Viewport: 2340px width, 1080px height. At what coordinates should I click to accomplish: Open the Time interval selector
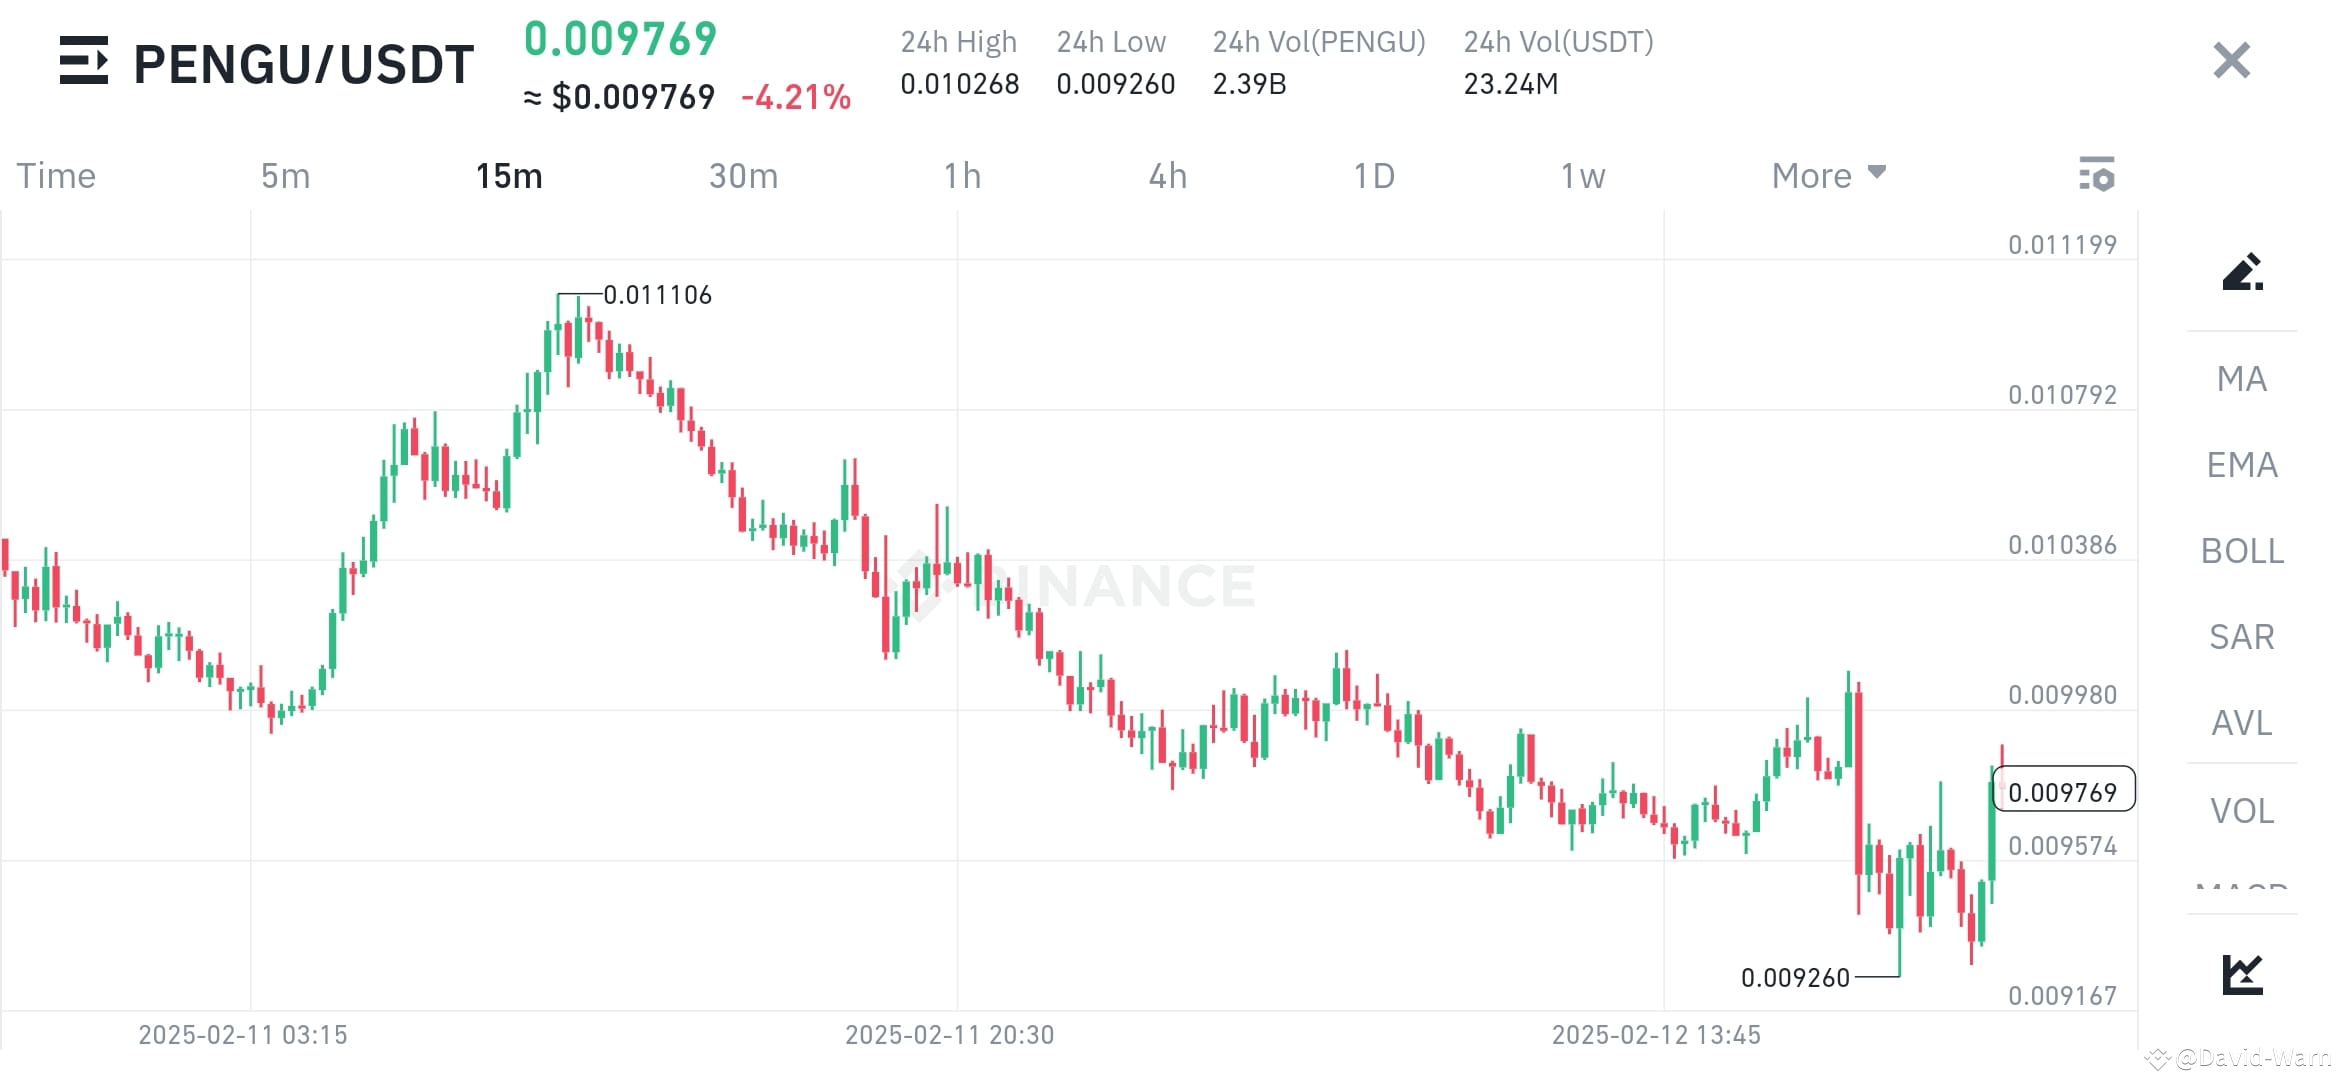56,174
